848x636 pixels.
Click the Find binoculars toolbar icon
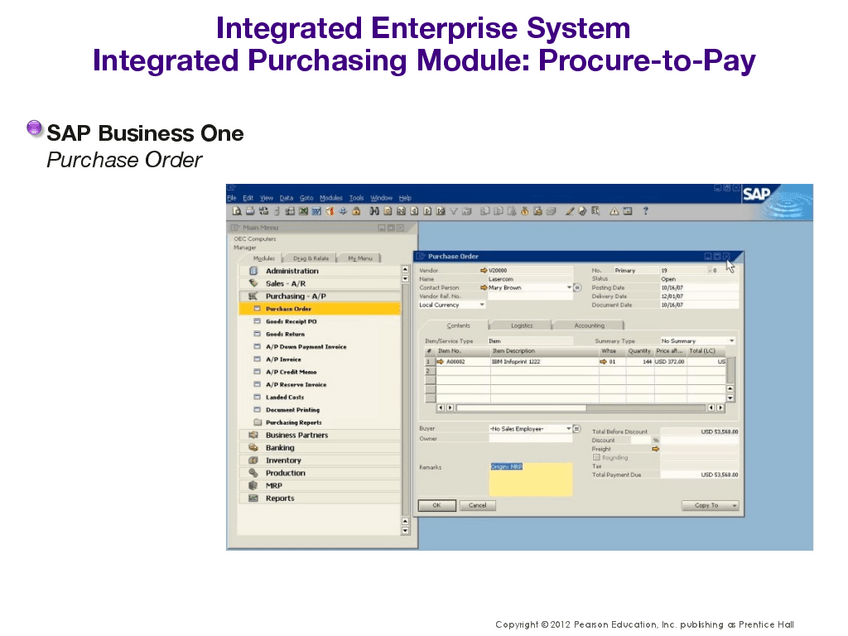(x=374, y=211)
